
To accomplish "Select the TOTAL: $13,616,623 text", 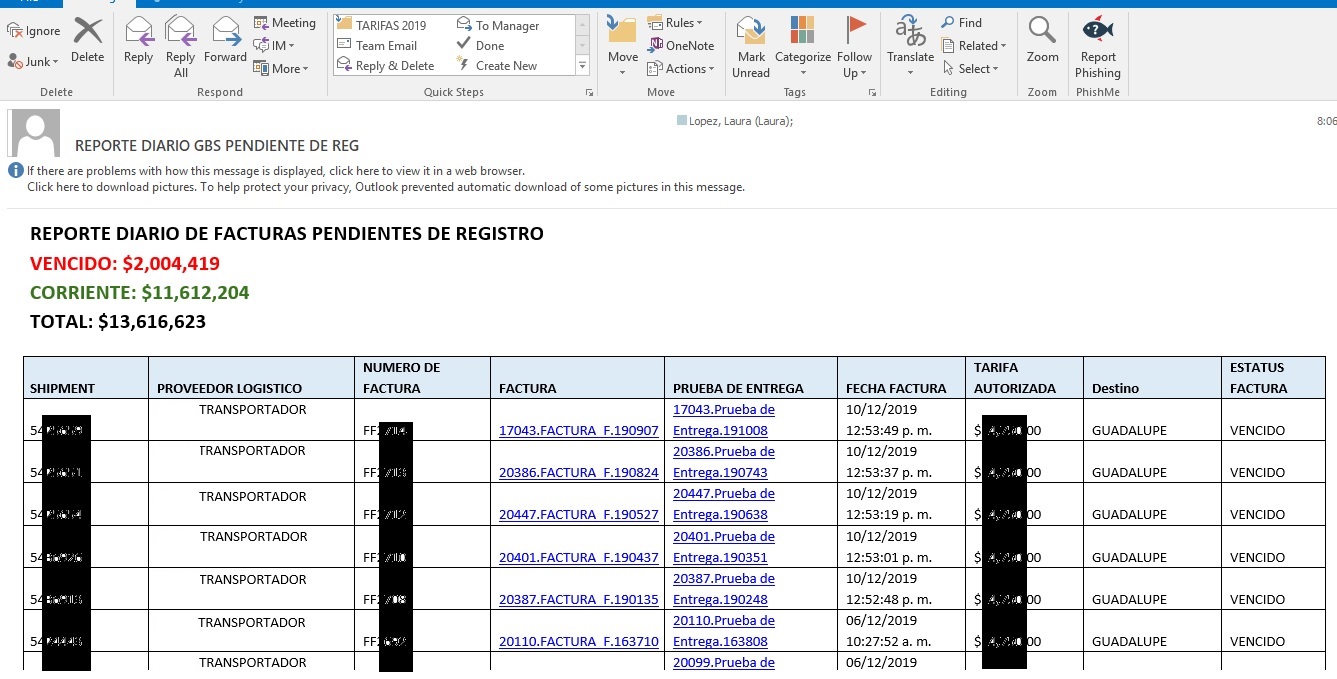I will [118, 322].
